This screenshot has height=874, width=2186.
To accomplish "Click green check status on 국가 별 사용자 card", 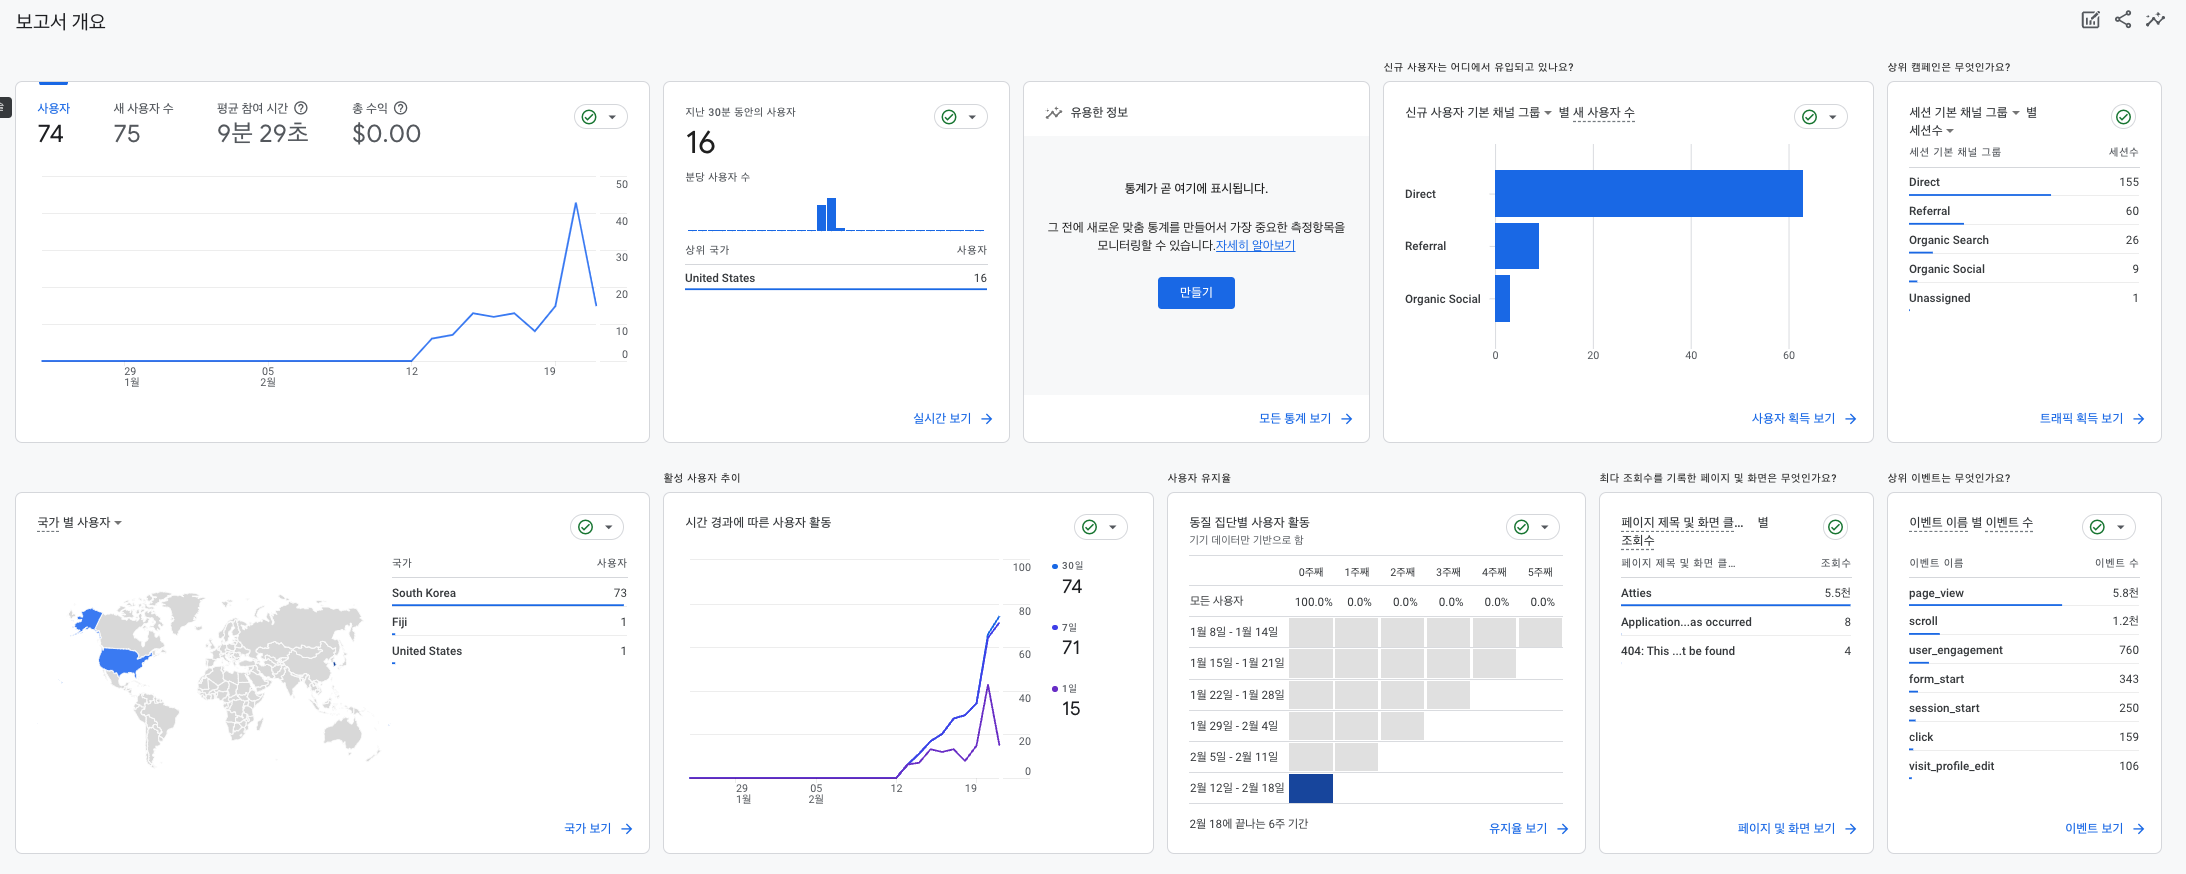I will [x=585, y=527].
